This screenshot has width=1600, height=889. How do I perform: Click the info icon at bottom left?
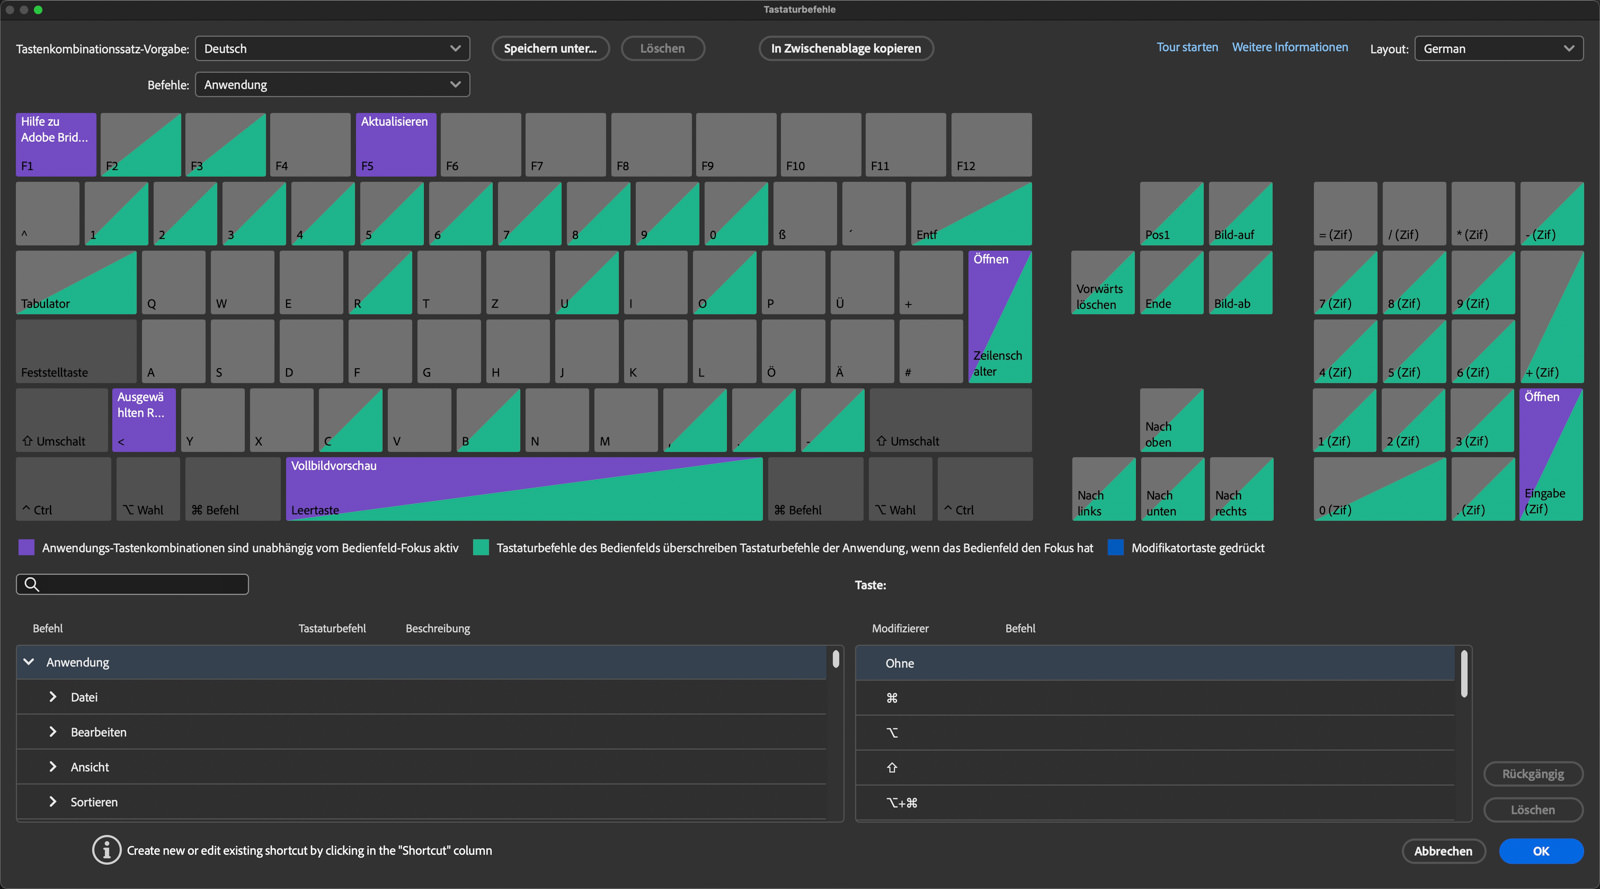[106, 850]
